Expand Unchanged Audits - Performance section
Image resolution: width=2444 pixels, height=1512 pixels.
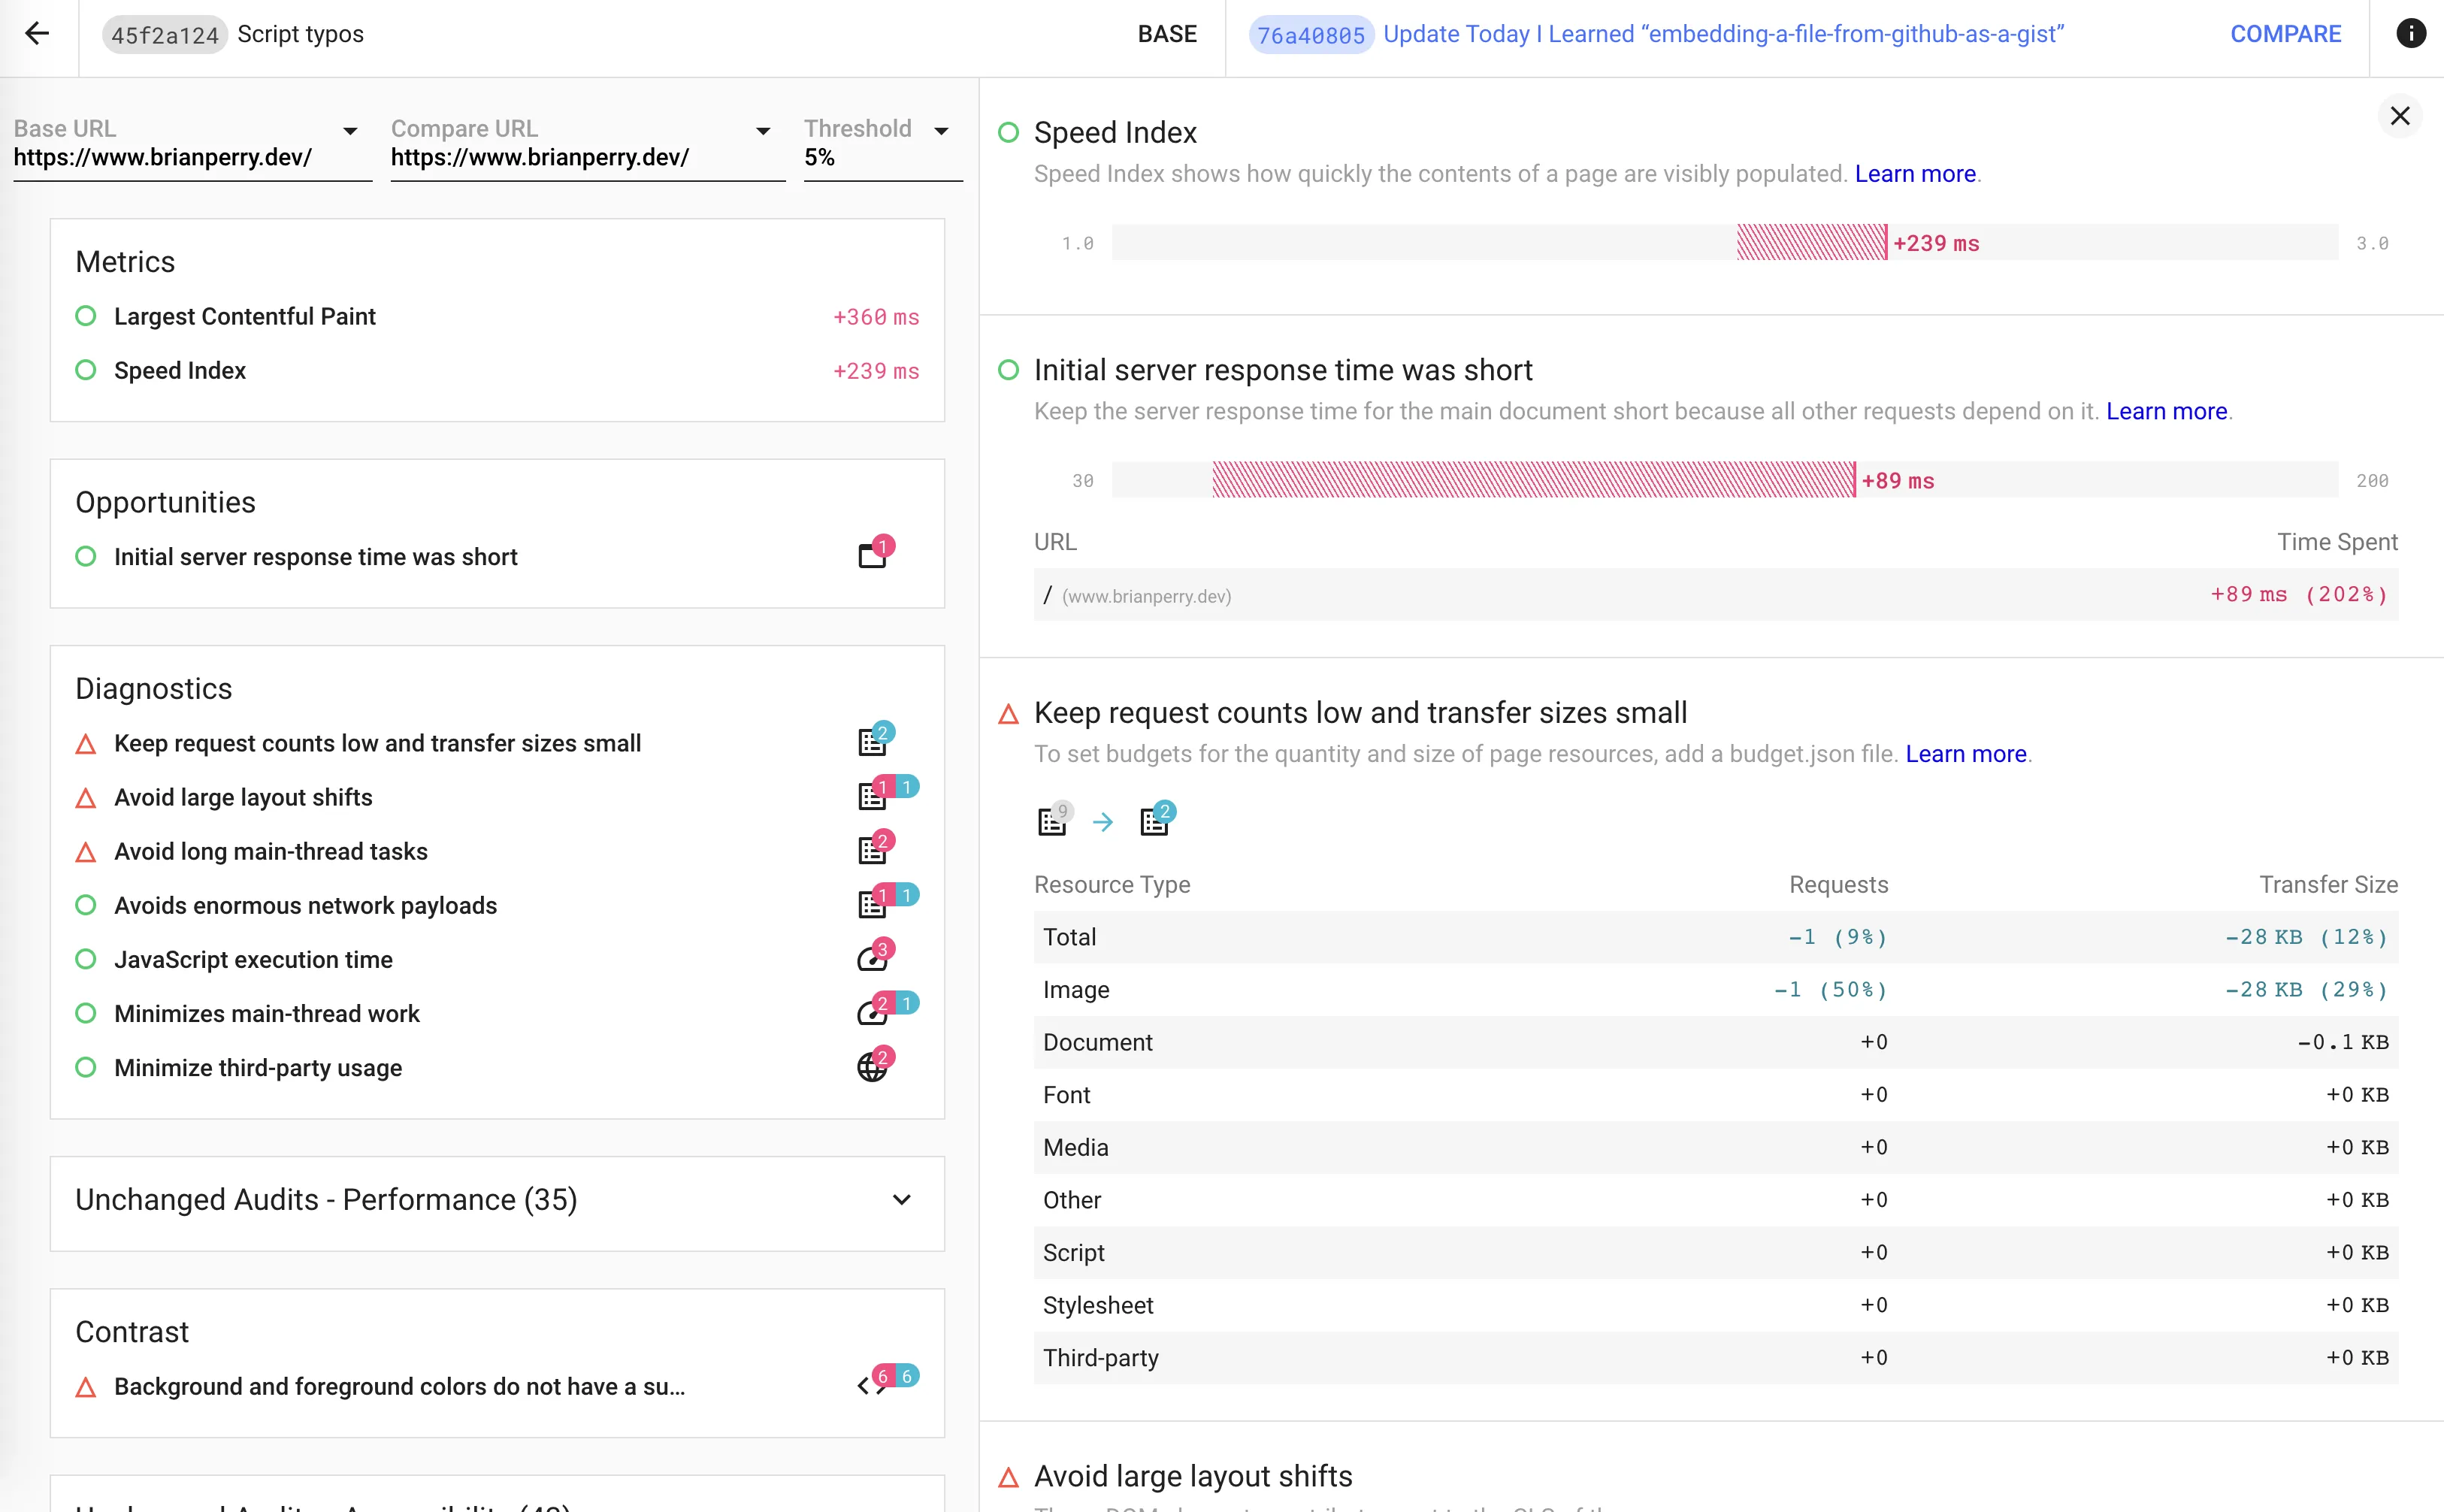click(x=901, y=1199)
